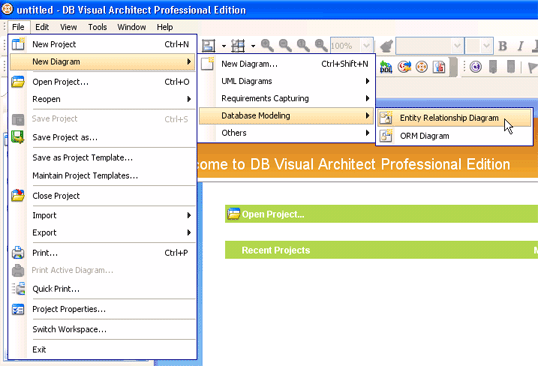Select the New Diagram item in File menu
The image size is (538, 366).
coord(102,62)
